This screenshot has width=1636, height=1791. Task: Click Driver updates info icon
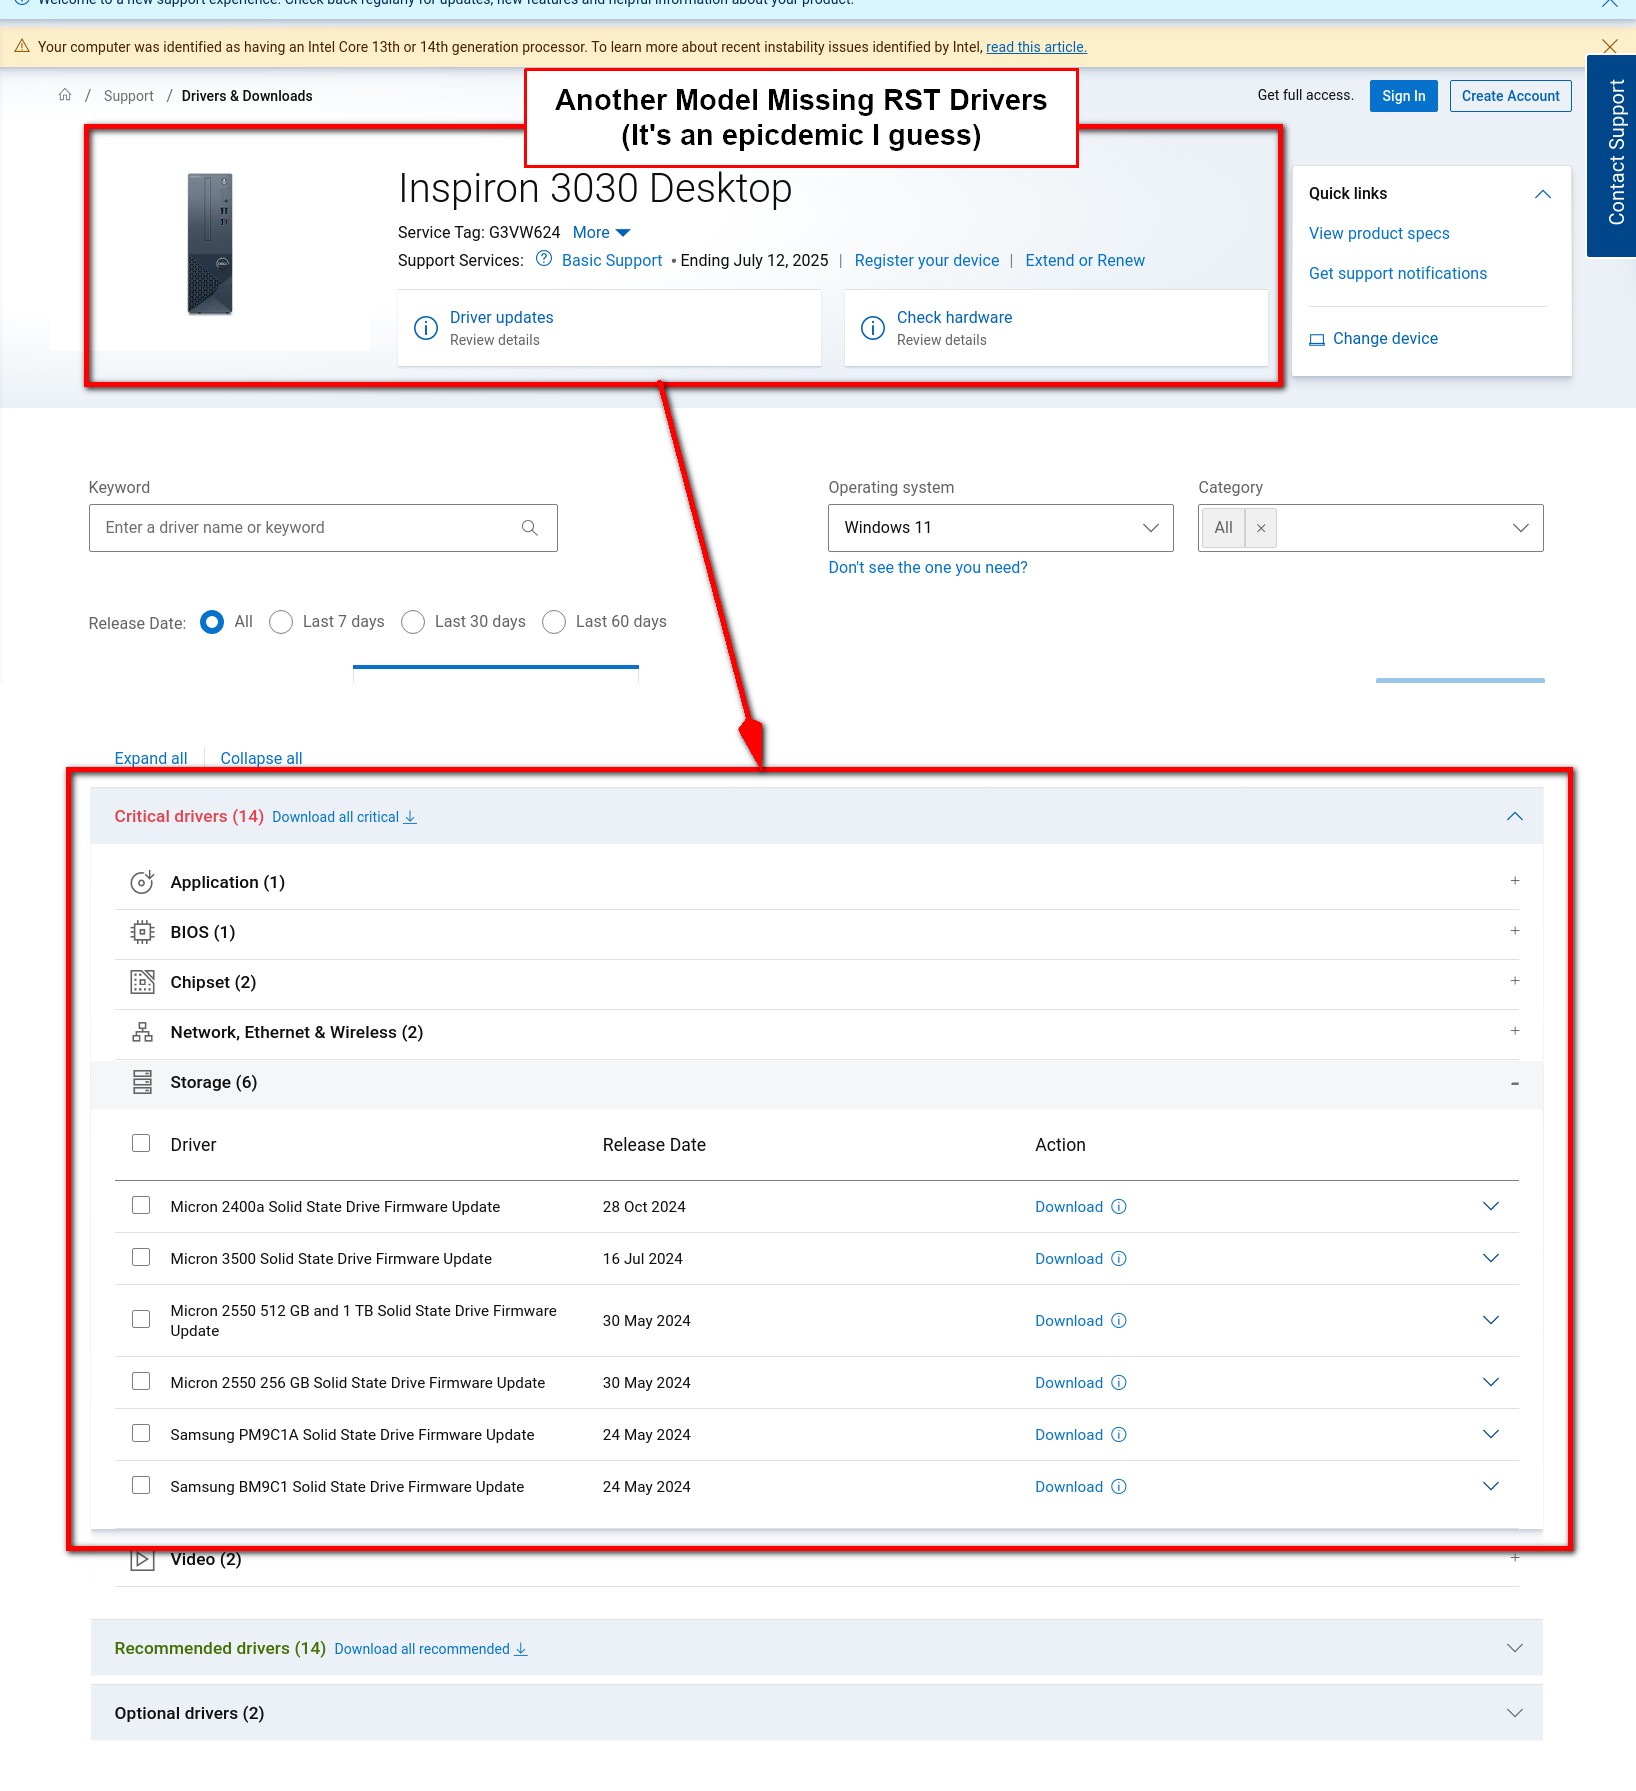click(x=426, y=328)
